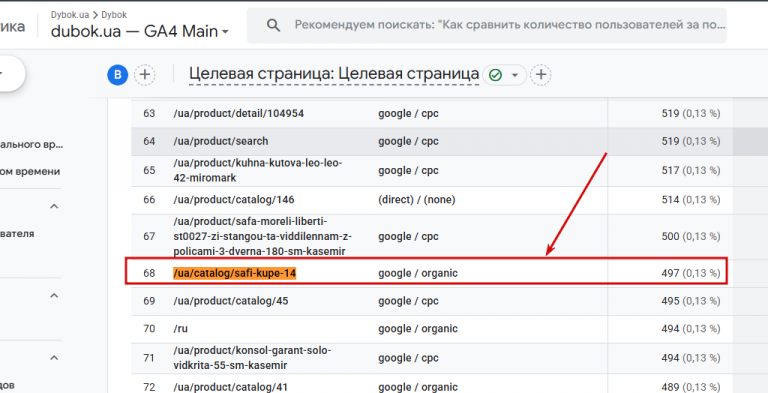The image size is (768, 393).
Task: Click report title Целевая страница: Целевая страница
Action: tap(334, 75)
